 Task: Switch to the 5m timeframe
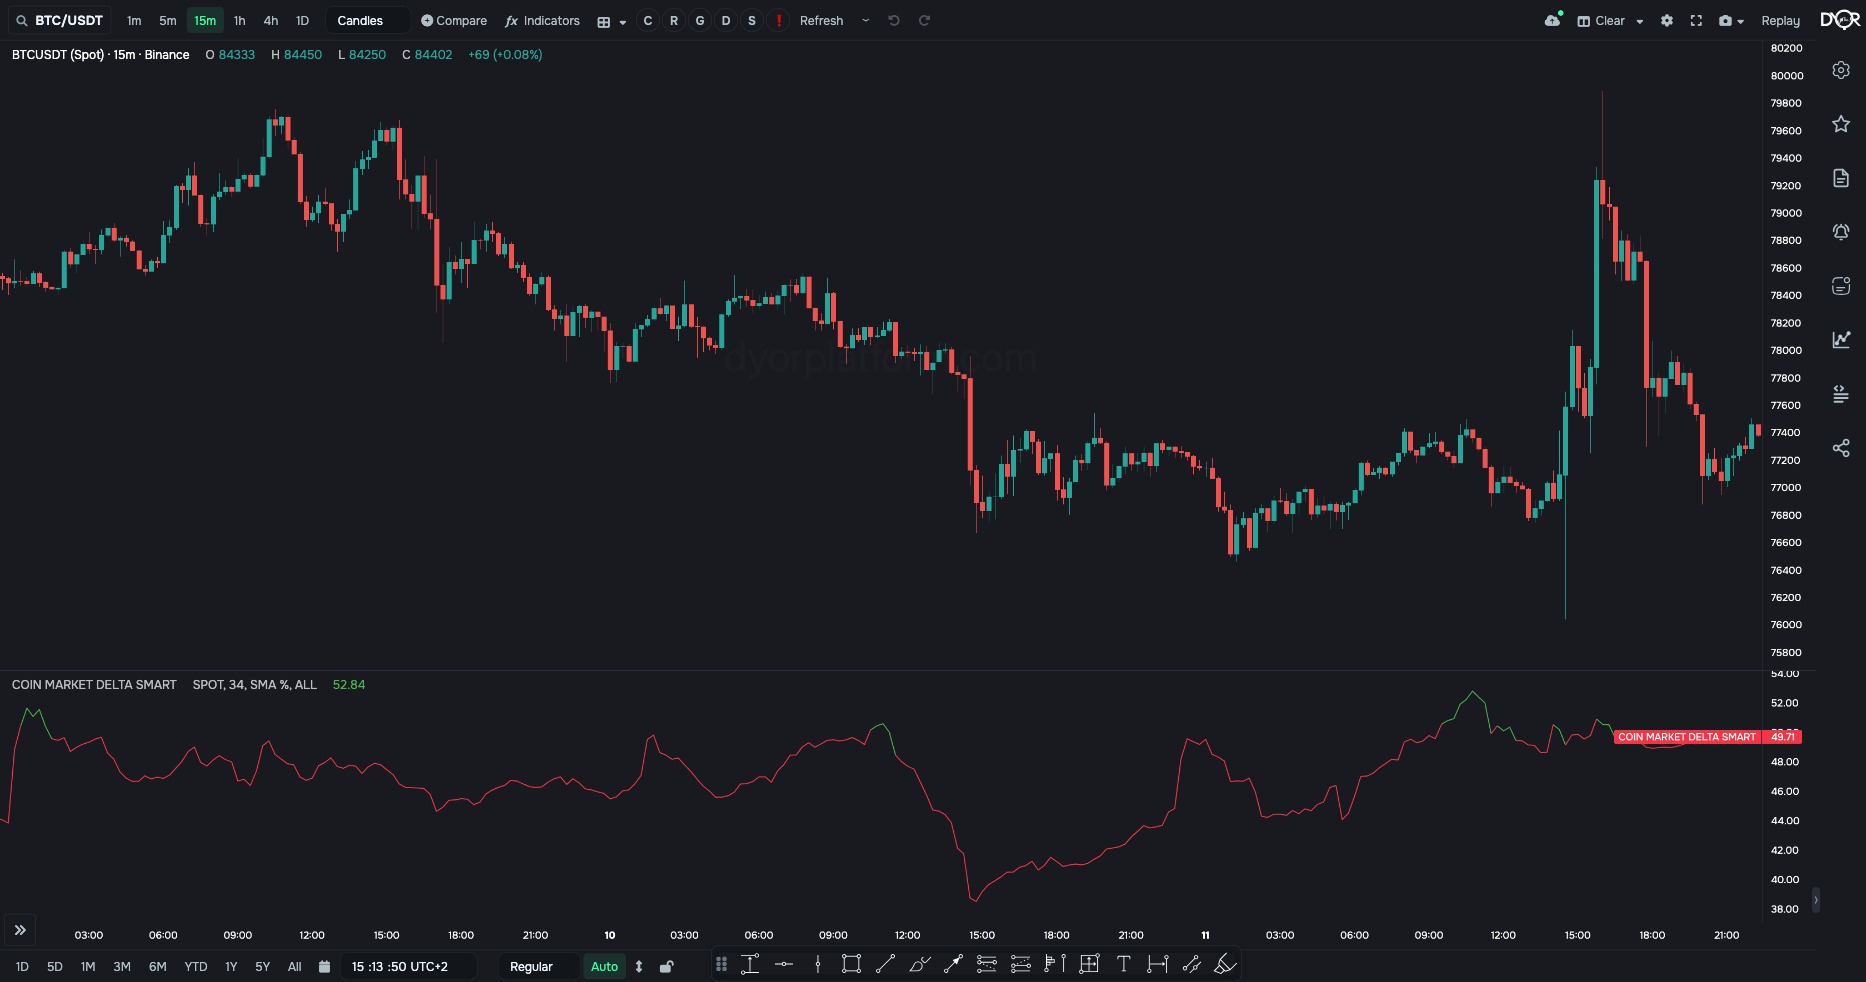pos(168,20)
